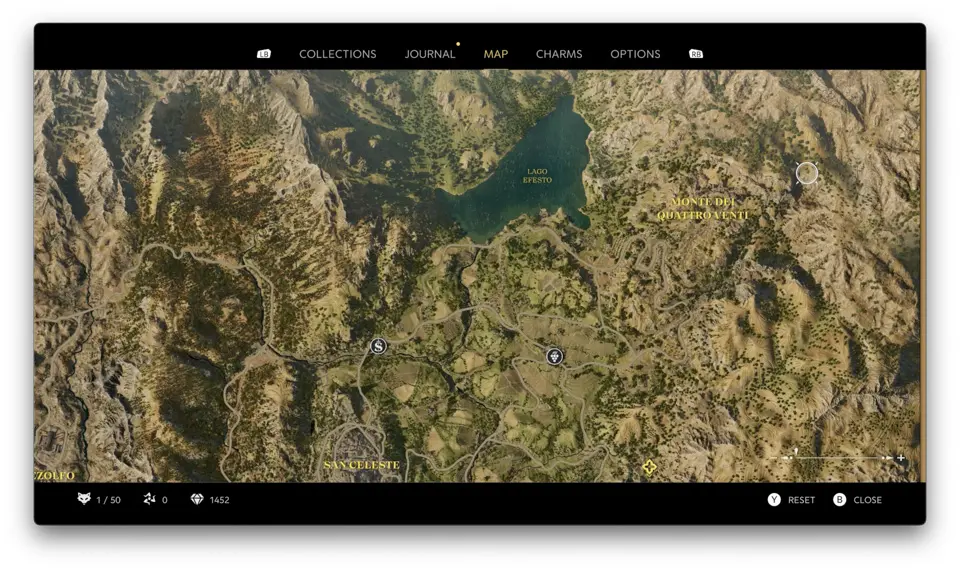The height and width of the screenshot is (570, 960).
Task: Click the 1 / 50 collectible count
Action: (x=108, y=500)
